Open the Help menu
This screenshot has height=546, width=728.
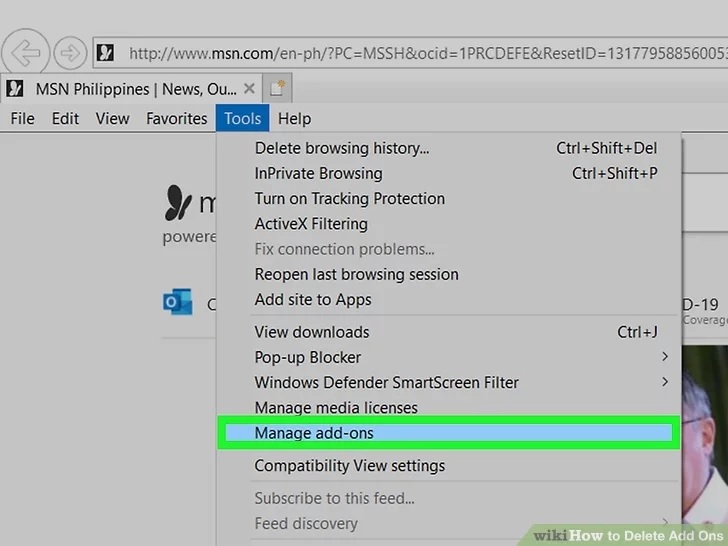(294, 119)
